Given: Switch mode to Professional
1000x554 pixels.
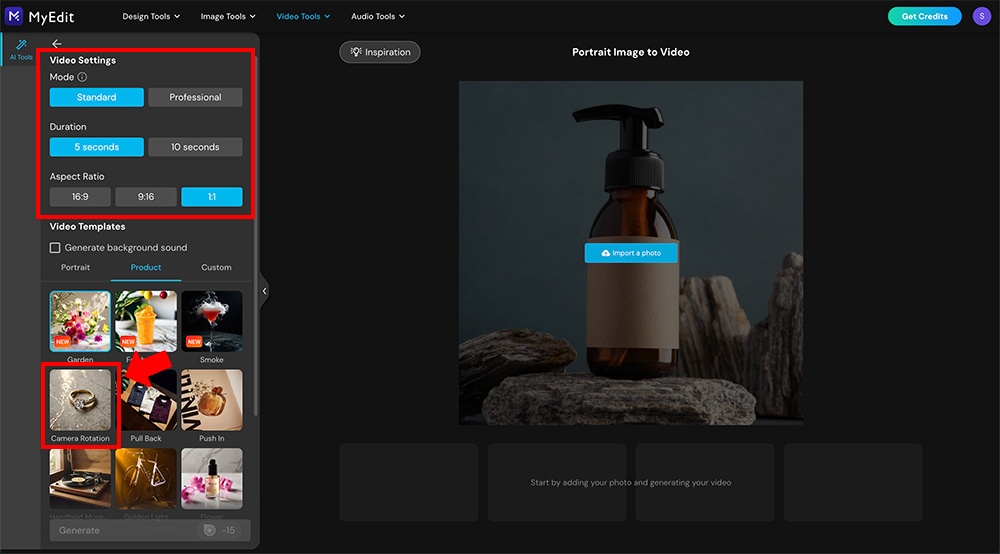Looking at the screenshot, I should [x=195, y=97].
